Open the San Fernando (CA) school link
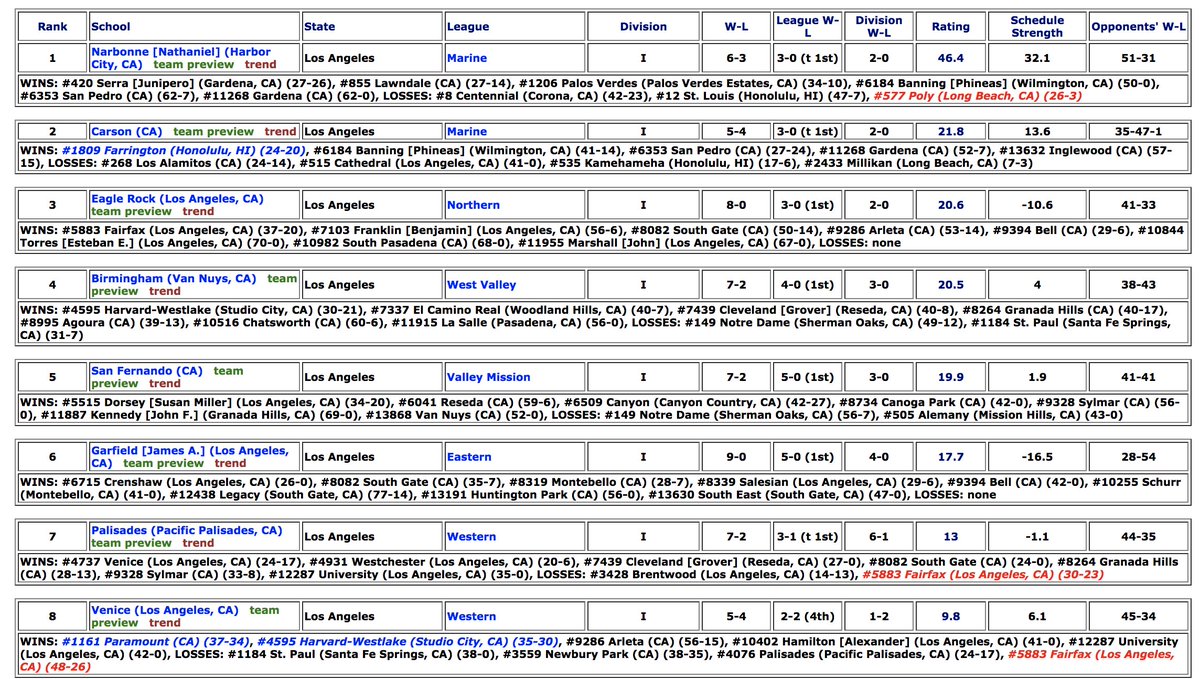1200x679 pixels. click(x=147, y=371)
